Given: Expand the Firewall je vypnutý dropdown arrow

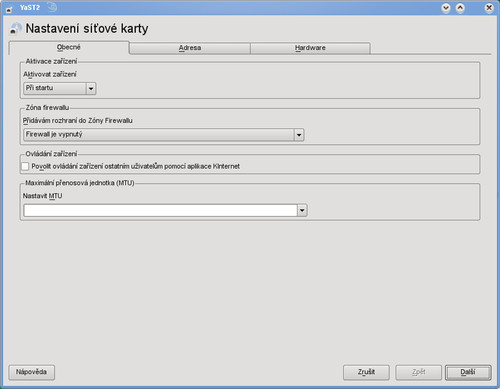Looking at the screenshot, I should point(299,135).
